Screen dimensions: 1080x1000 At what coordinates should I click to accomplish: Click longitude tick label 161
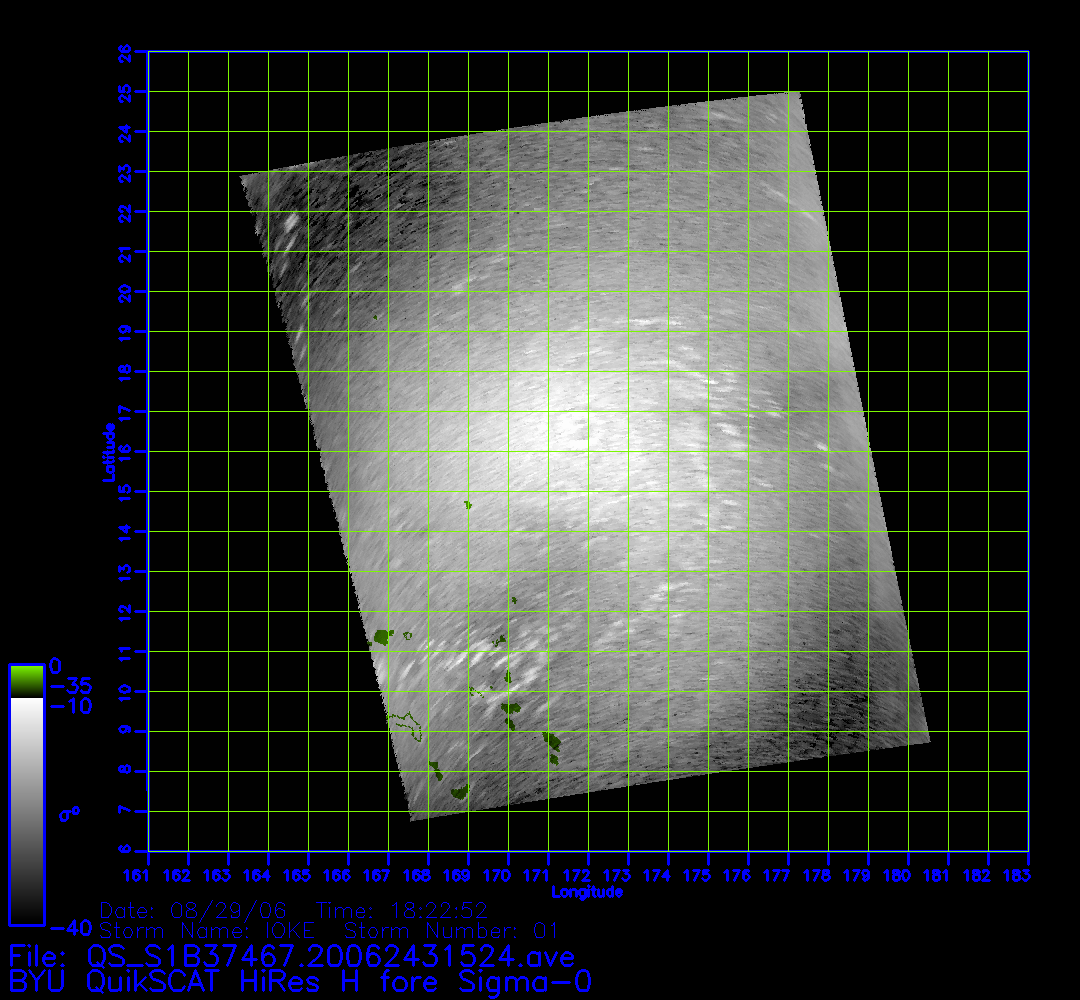click(148, 877)
